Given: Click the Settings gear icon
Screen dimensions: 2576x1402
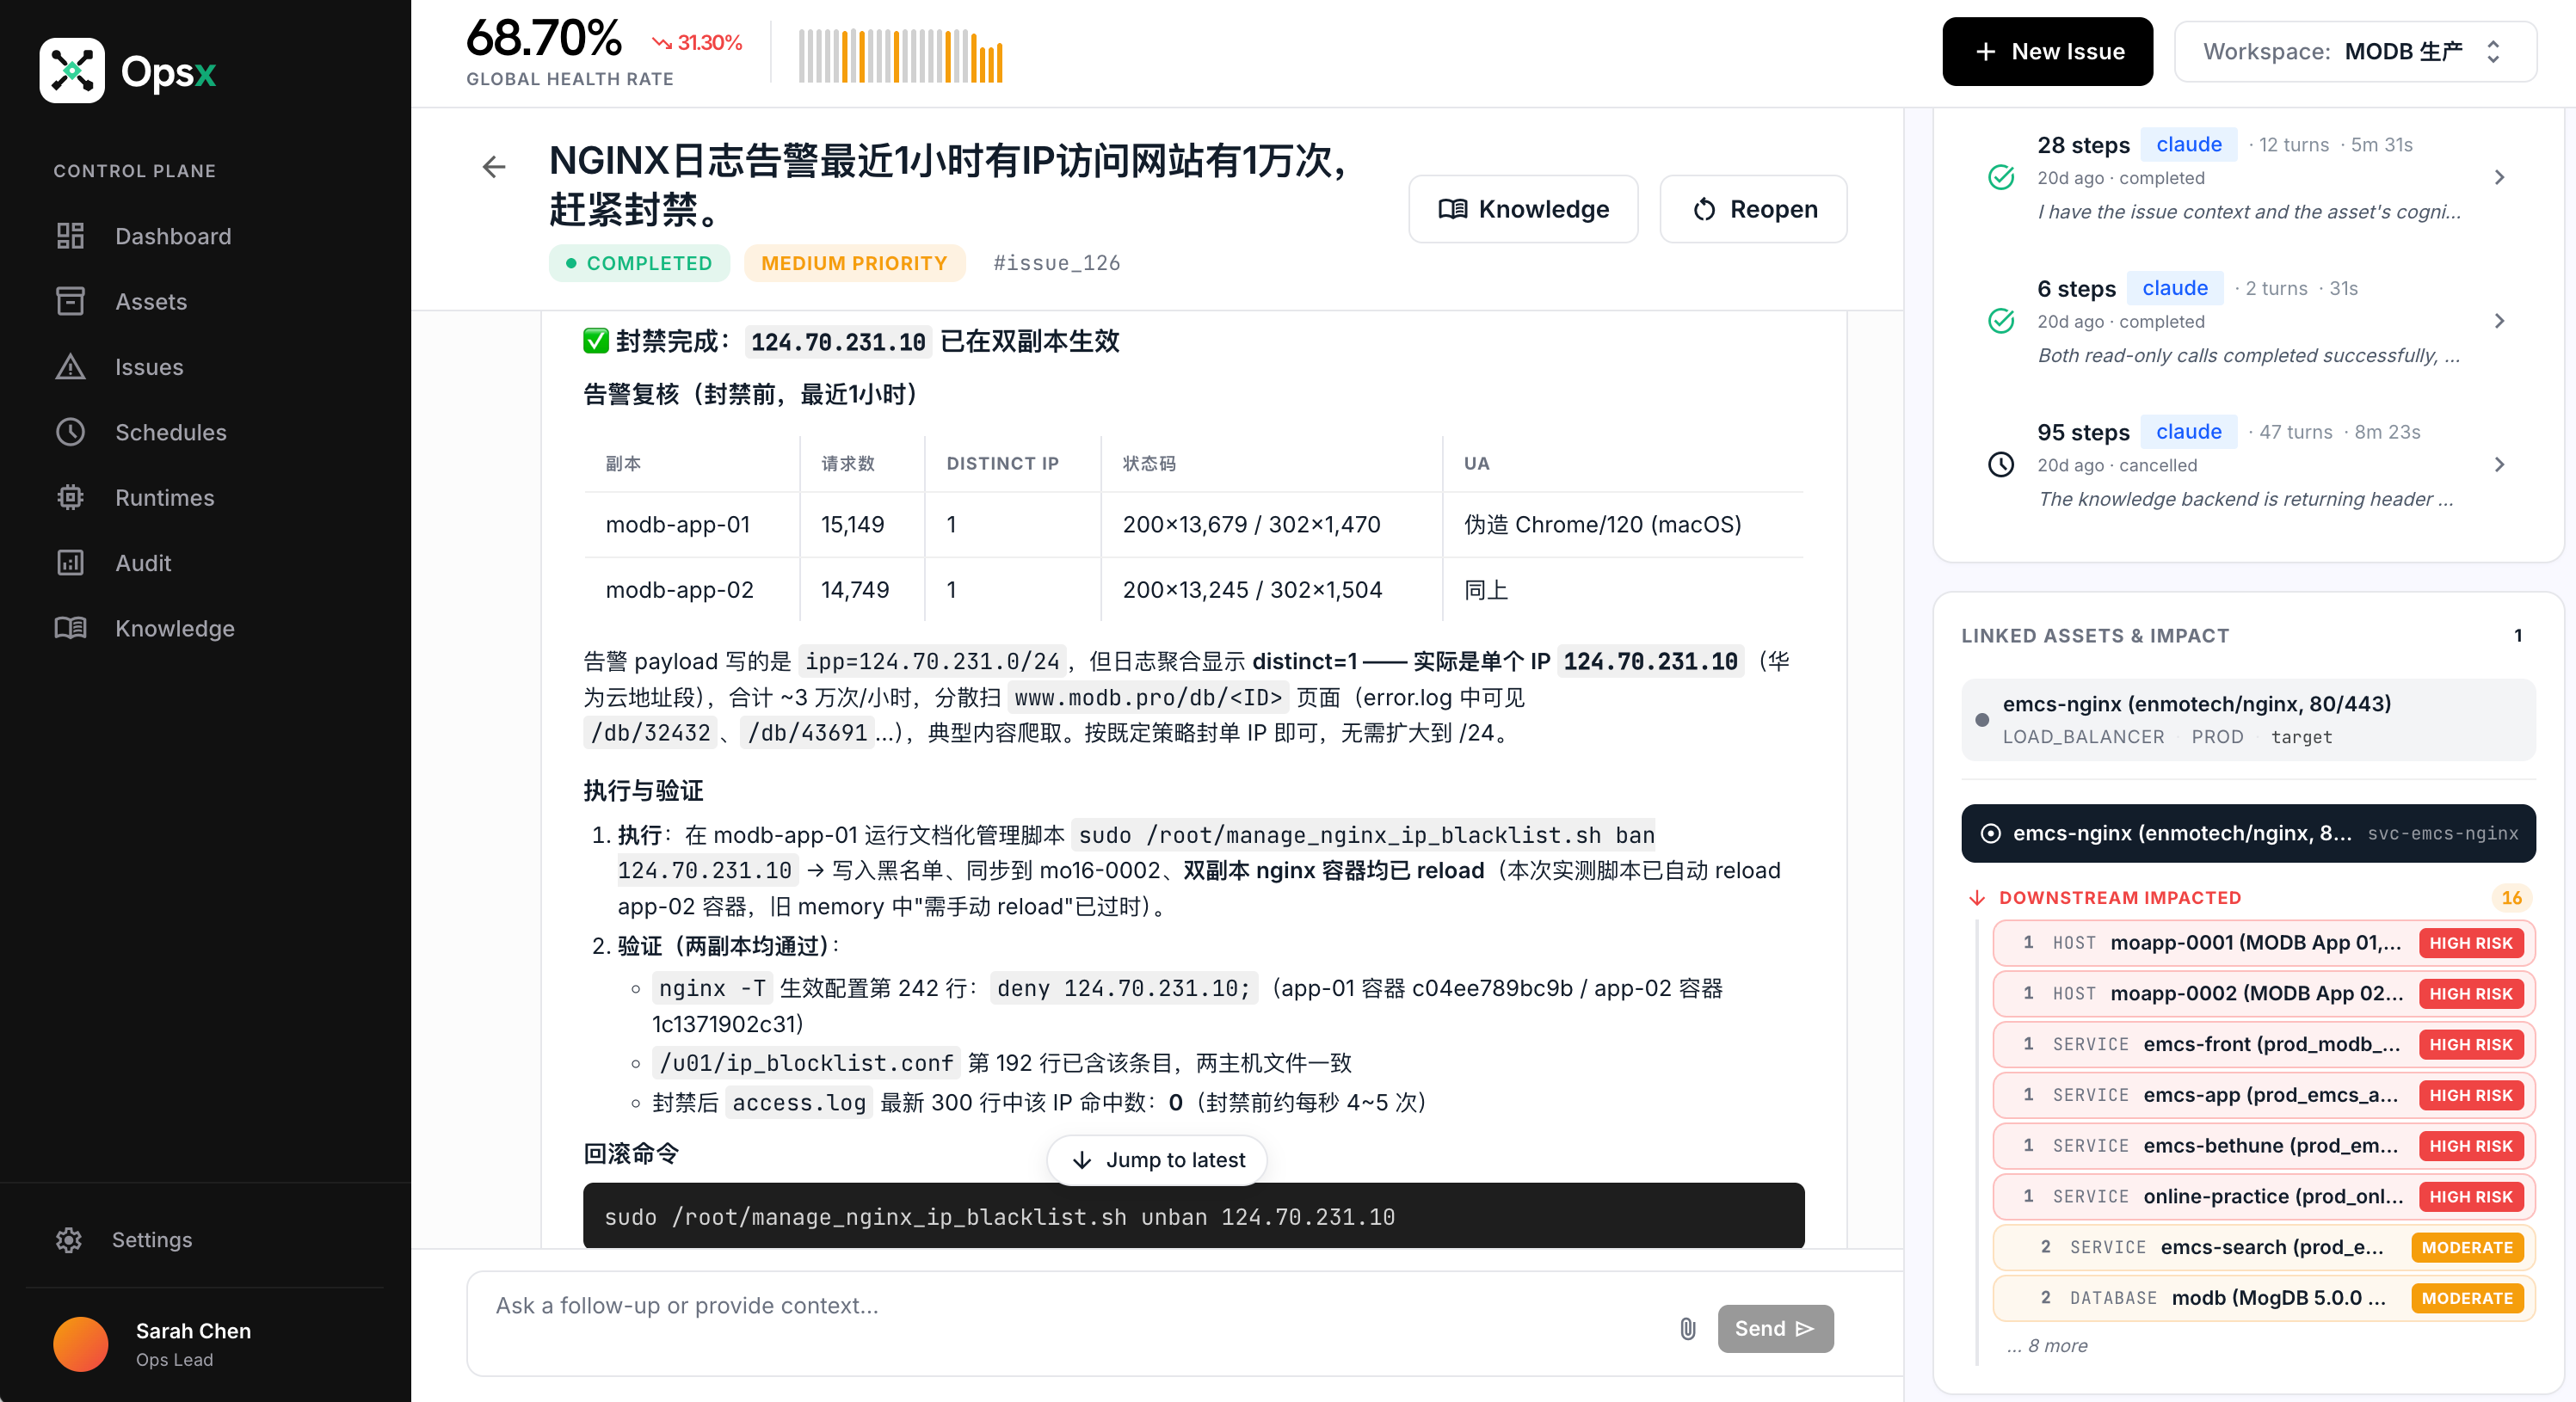Looking at the screenshot, I should [69, 1240].
